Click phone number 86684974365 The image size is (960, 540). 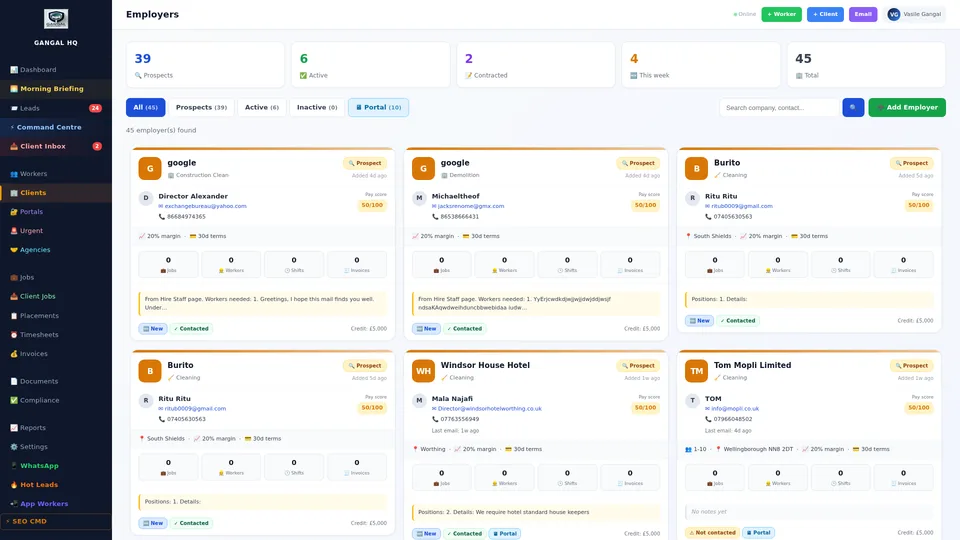[186, 217]
